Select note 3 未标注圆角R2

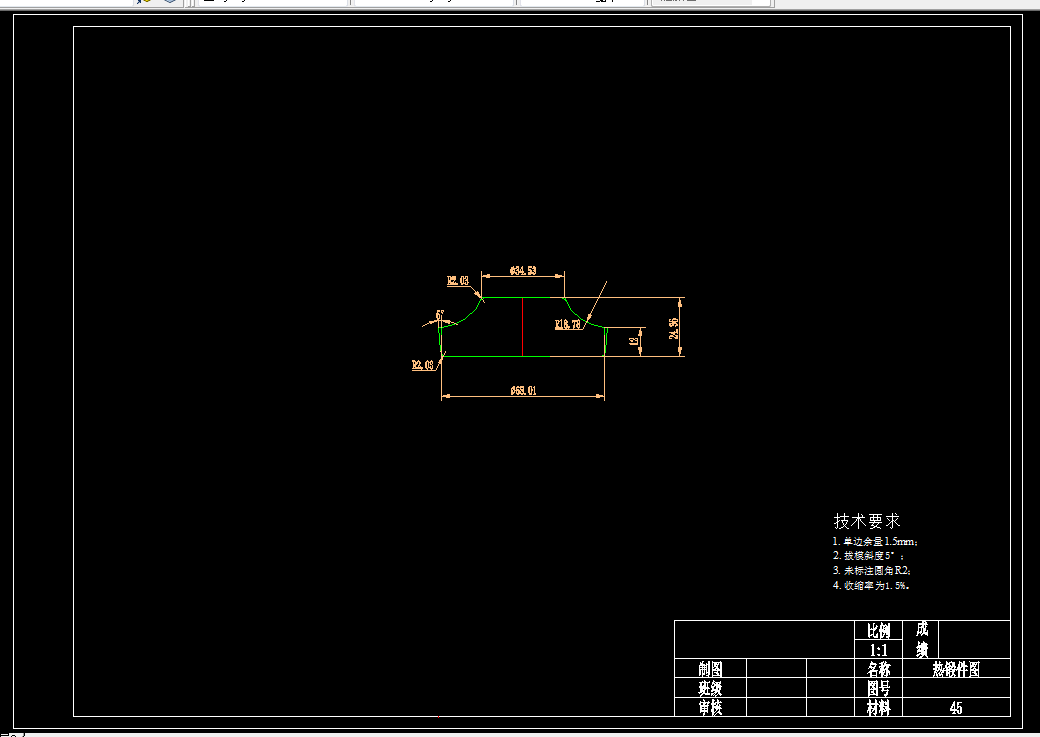[872, 570]
